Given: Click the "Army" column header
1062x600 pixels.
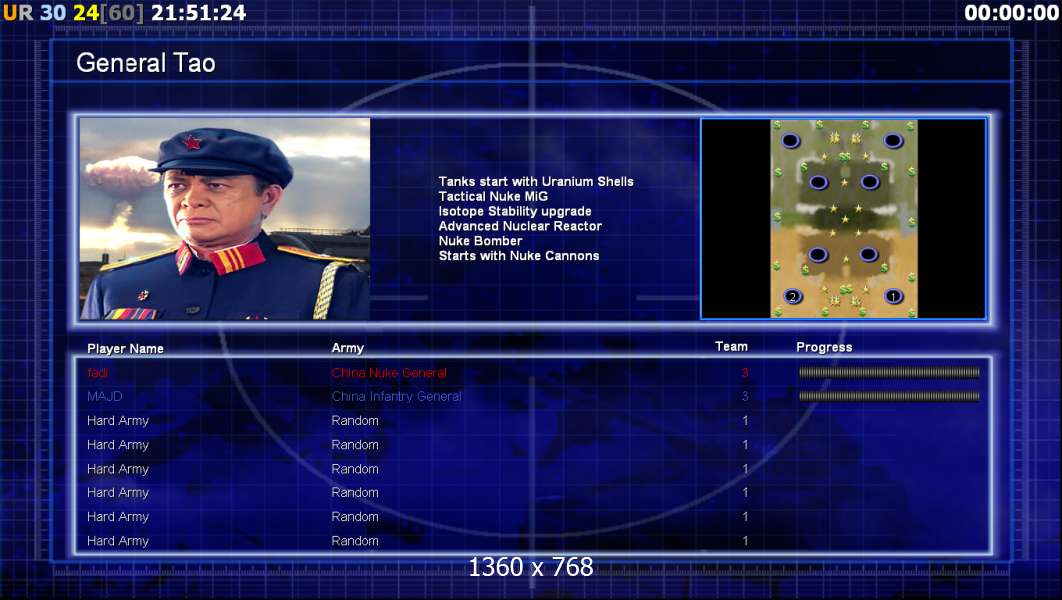Looking at the screenshot, I should (x=347, y=348).
